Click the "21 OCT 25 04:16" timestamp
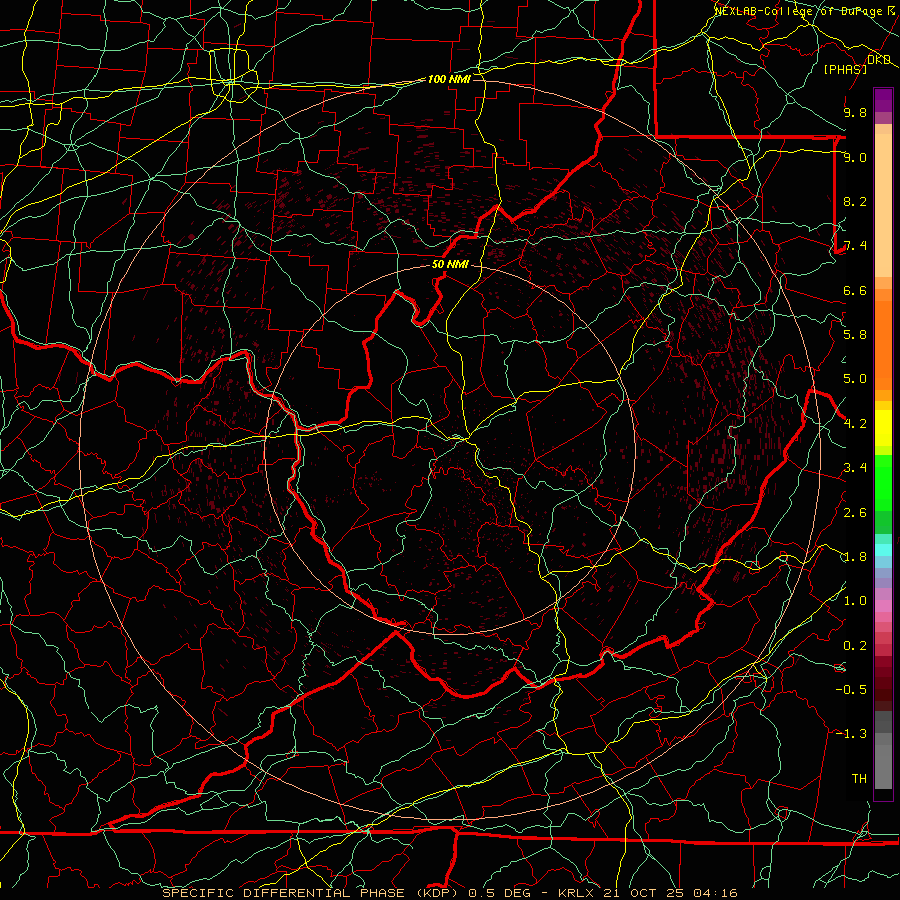The width and height of the screenshot is (900, 900). pos(670,893)
